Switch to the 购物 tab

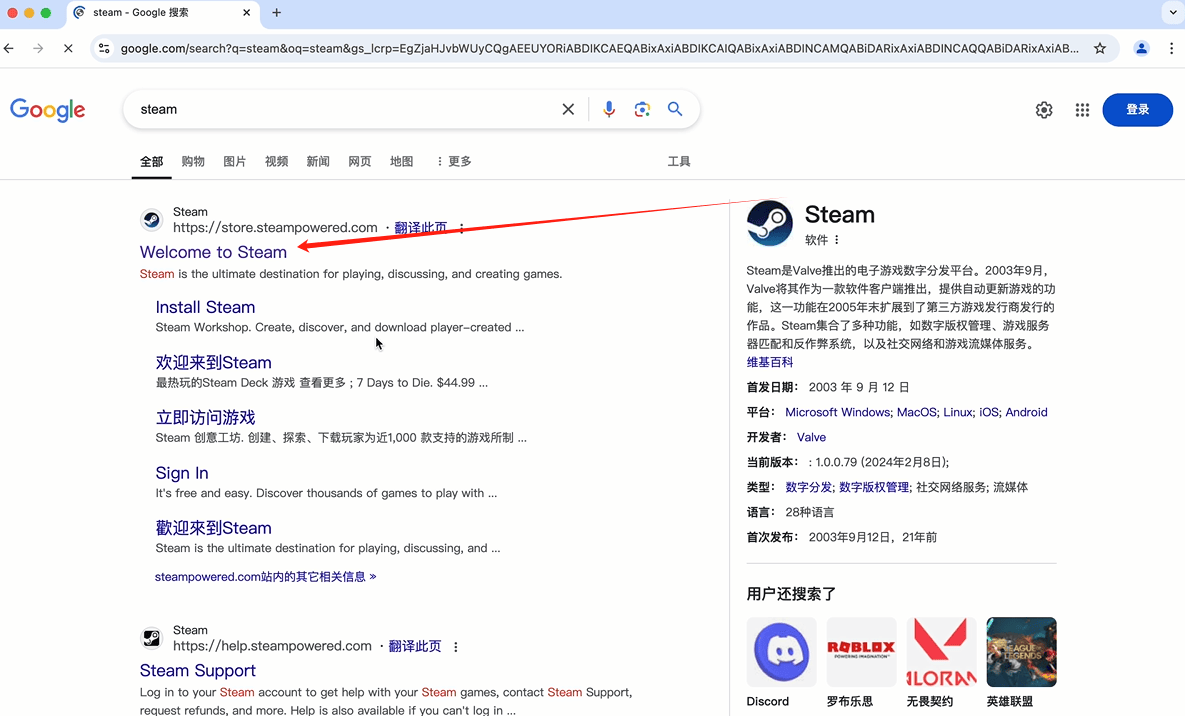pyautogui.click(x=193, y=161)
